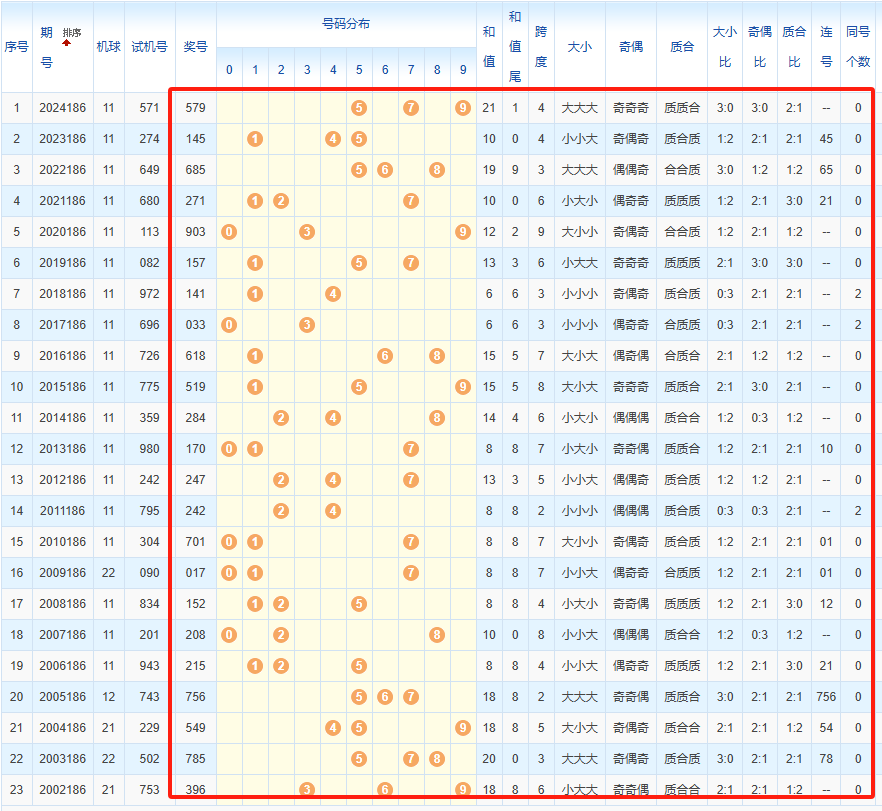Viewport: 882px width, 811px height.
Task: Click issue number 2013186 in the 期号 column
Action: click(63, 449)
